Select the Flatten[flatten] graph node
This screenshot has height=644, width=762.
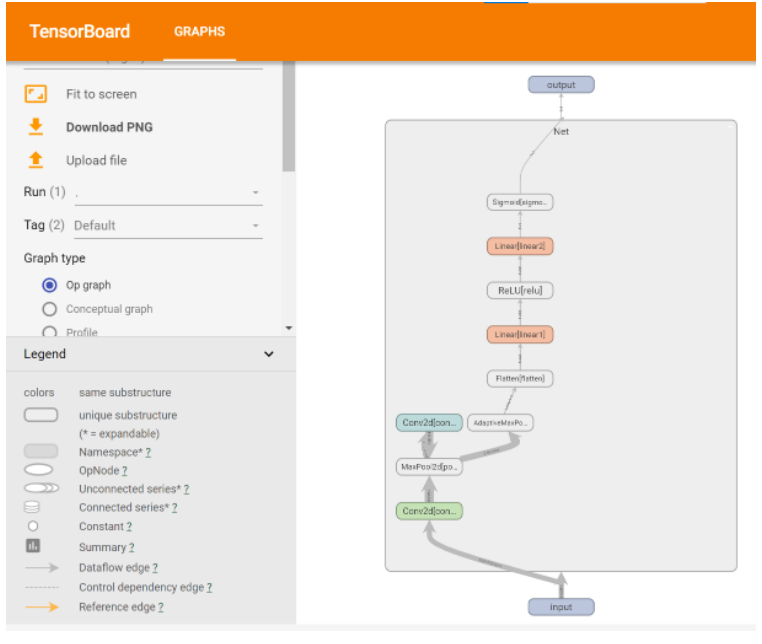click(x=520, y=379)
